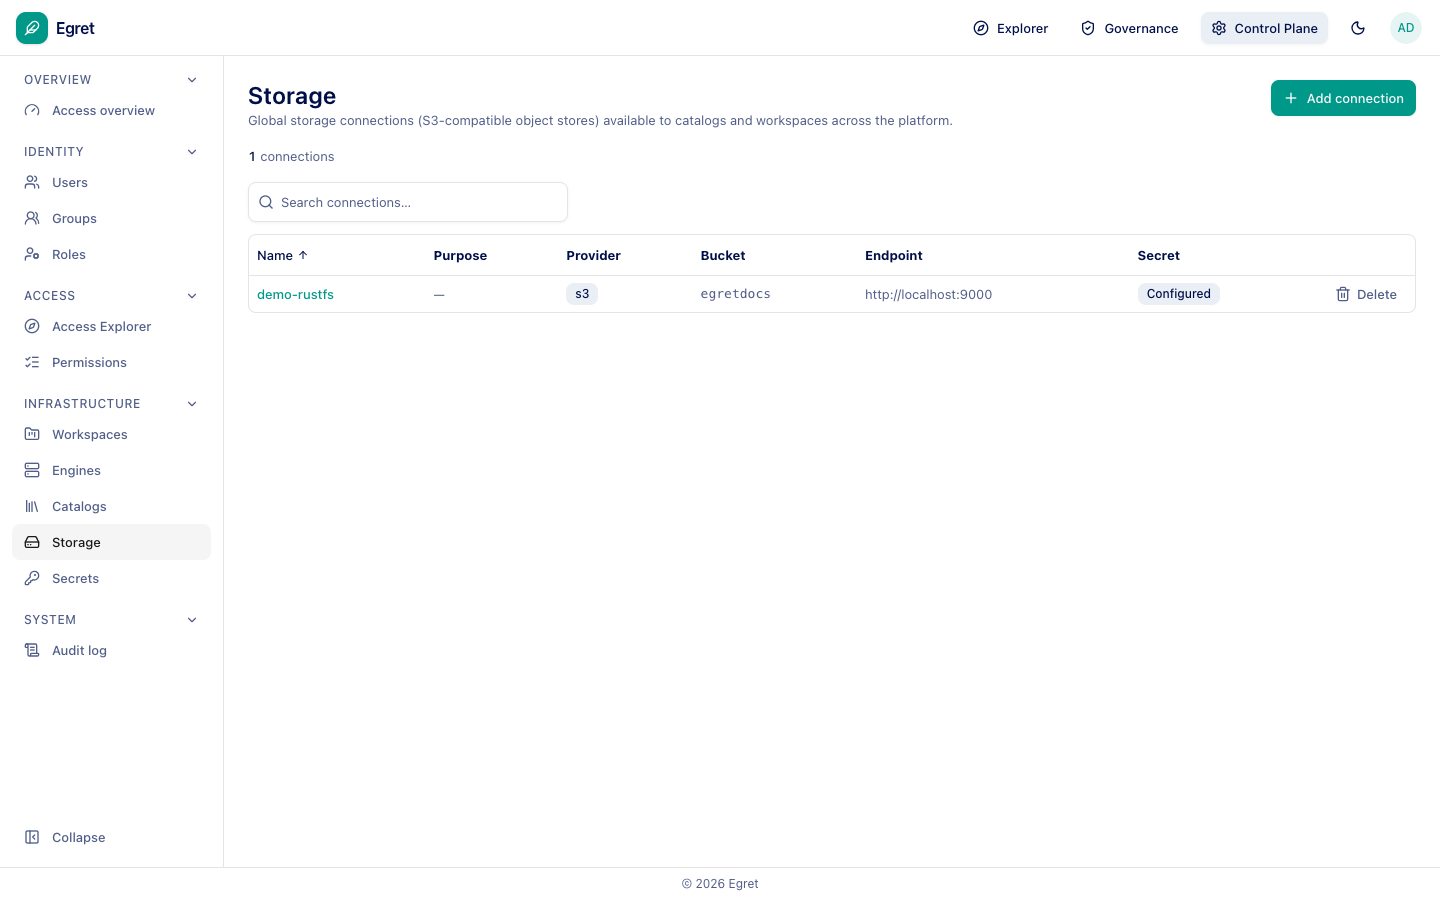Click the http://localhost:9000 endpoint
This screenshot has height=900, width=1440.
pos(928,295)
